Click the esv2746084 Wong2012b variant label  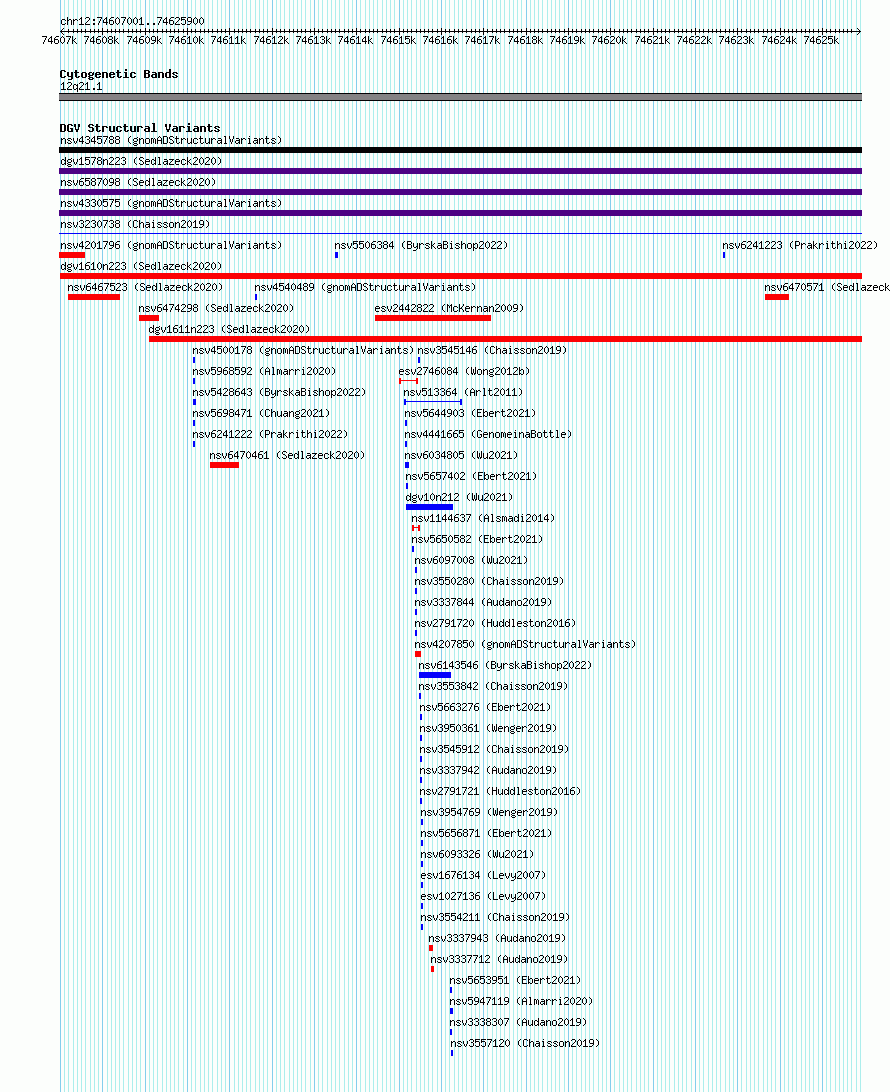464,371
